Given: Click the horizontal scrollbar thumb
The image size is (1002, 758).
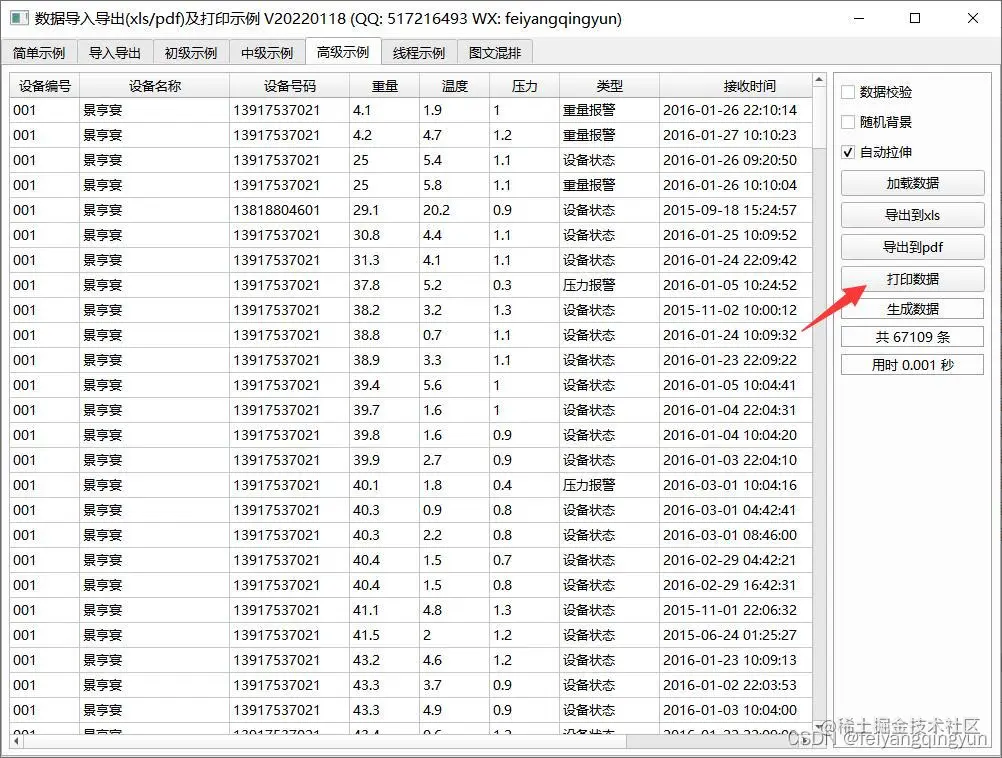Looking at the screenshot, I should [325, 741].
